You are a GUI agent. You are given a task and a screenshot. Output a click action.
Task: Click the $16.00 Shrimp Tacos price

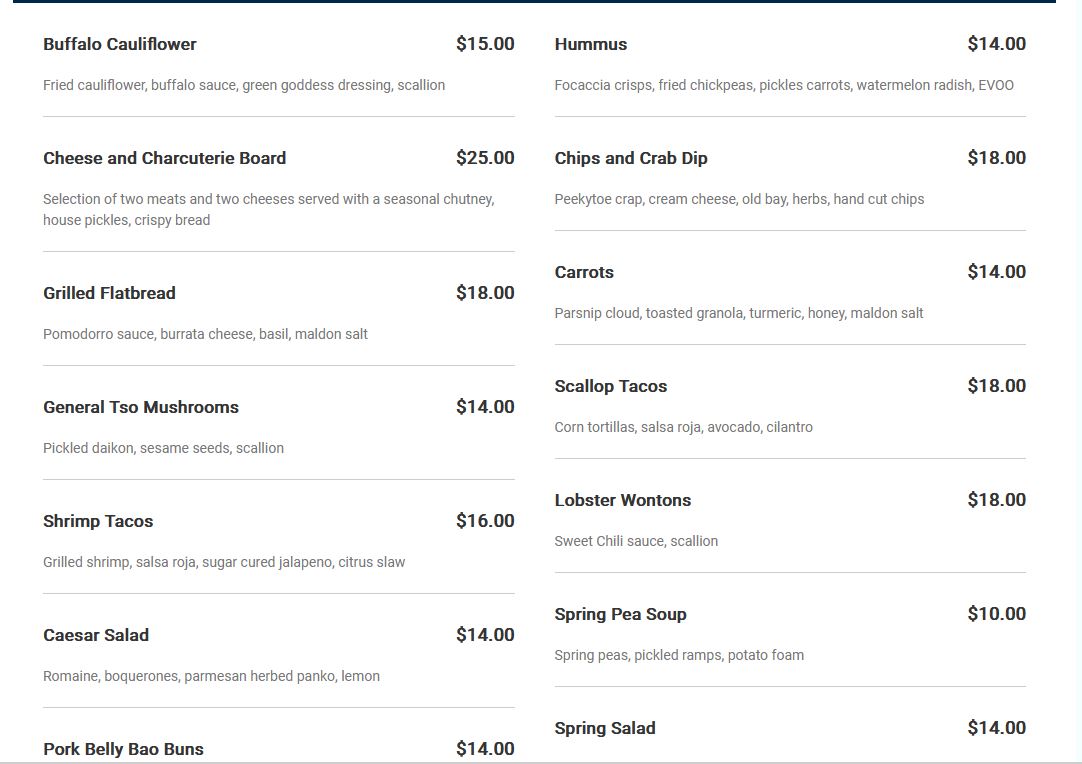pos(485,521)
